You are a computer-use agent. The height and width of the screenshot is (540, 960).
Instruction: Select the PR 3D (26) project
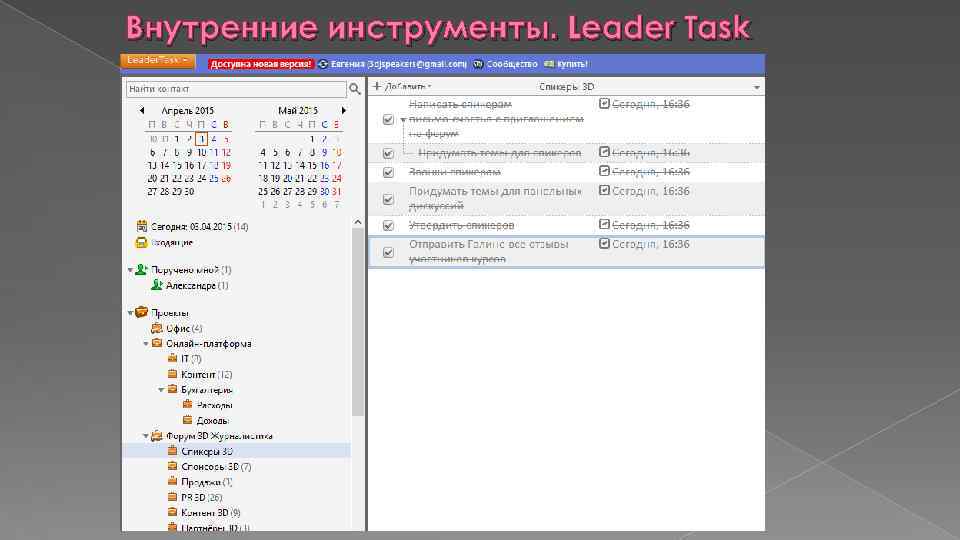coord(201,497)
